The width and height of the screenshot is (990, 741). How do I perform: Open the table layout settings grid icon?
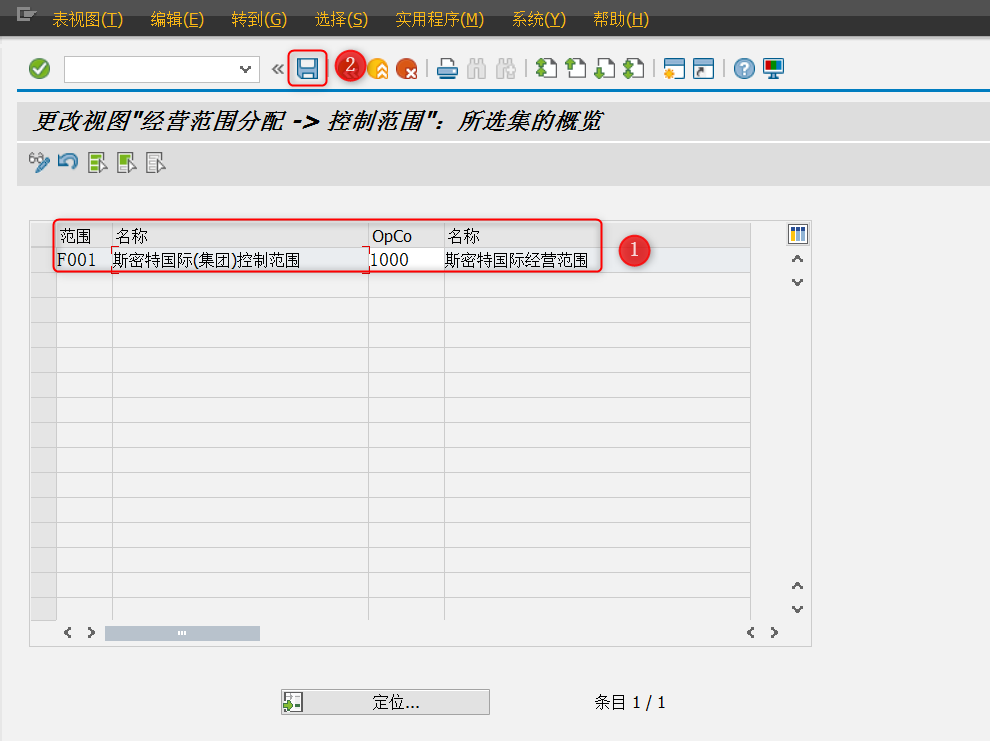(797, 233)
